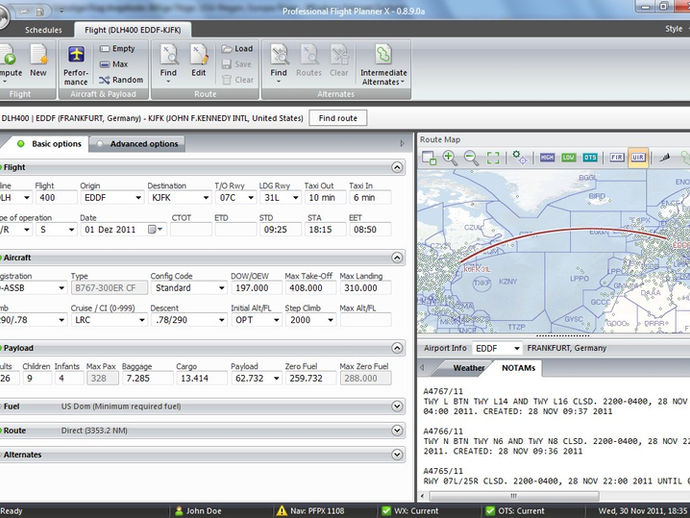Open Intermediate Alternates menu
Viewport: 690px width, 518px height.
[x=383, y=65]
